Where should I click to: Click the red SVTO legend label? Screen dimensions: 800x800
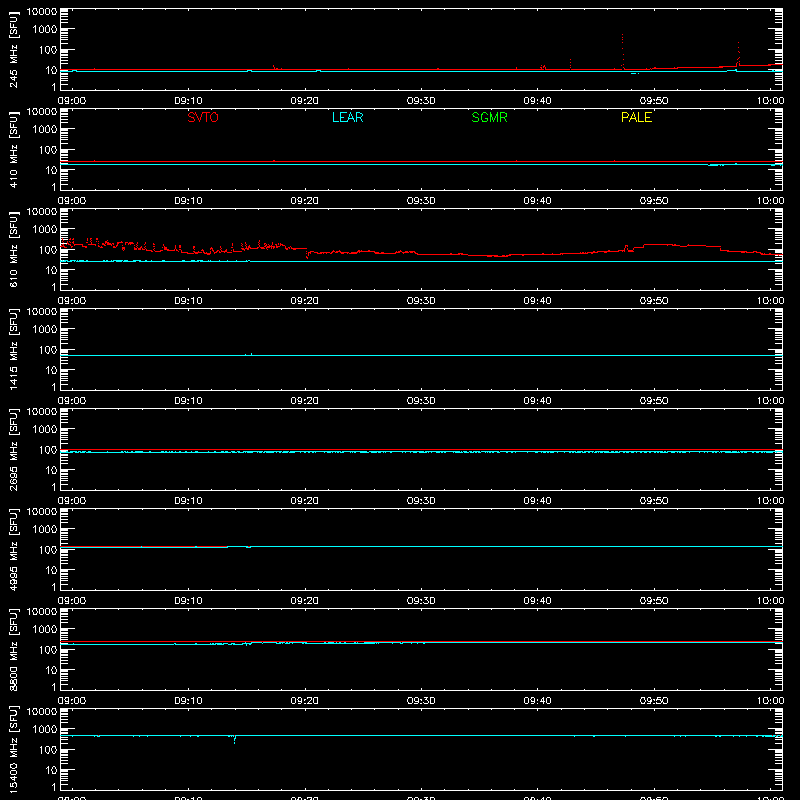203,117
